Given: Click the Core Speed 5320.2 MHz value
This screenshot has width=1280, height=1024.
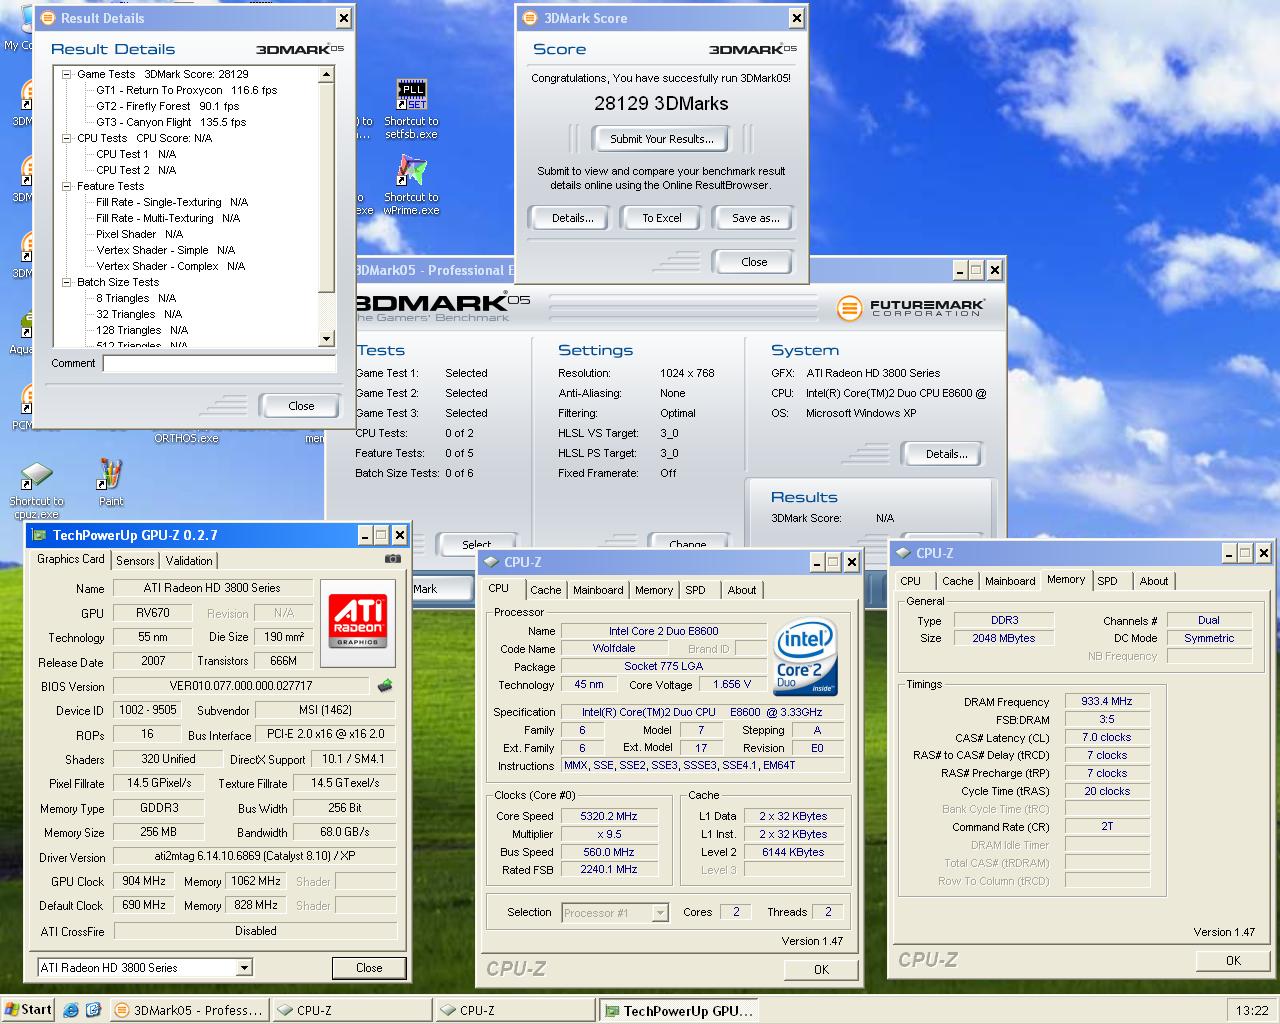Looking at the screenshot, I should 608,816.
